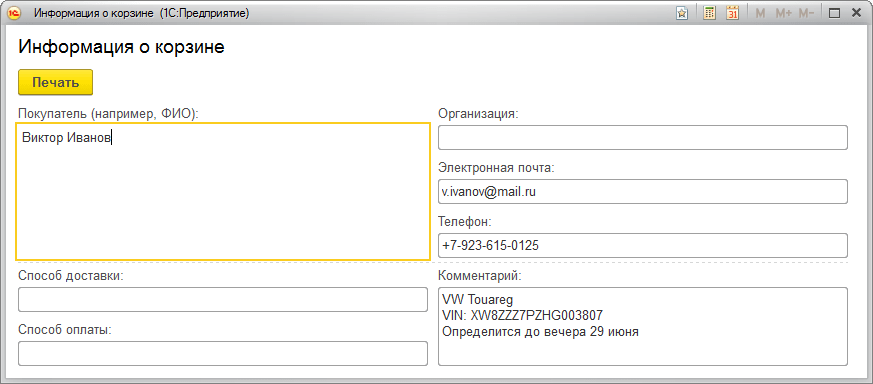Click the Организация input field
The height and width of the screenshot is (384, 873).
click(x=643, y=137)
